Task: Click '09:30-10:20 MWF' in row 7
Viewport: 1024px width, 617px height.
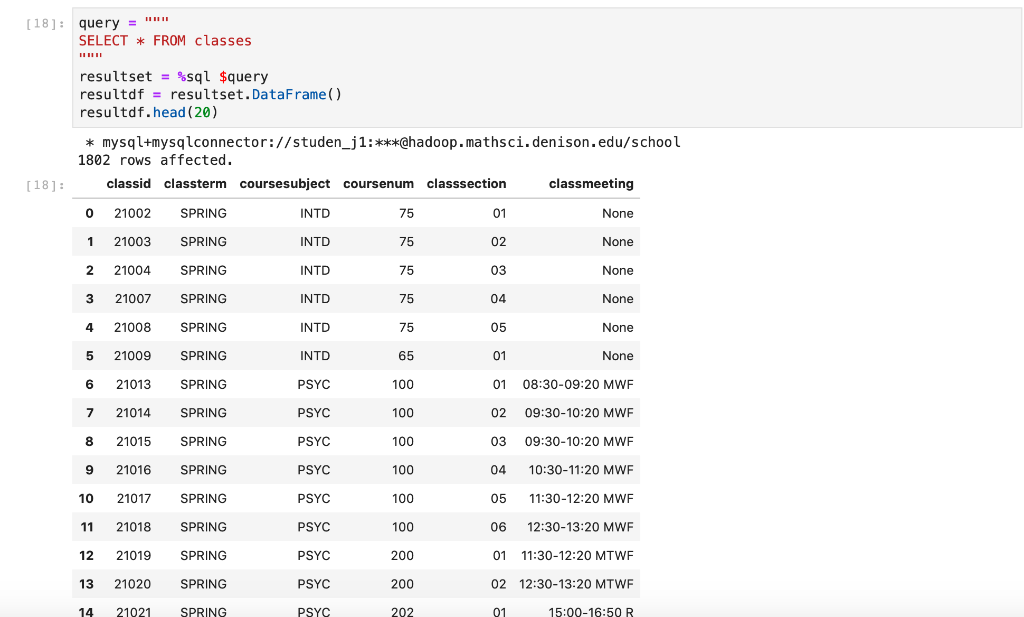Action: coord(579,413)
